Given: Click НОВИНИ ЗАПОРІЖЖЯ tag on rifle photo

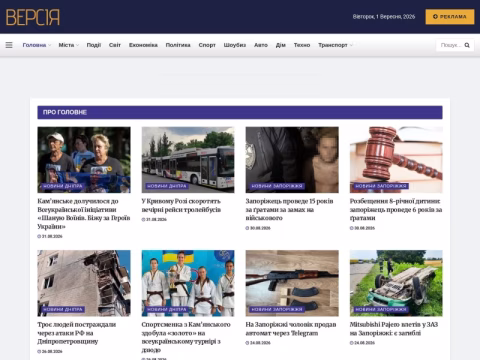Looking at the screenshot, I should tap(277, 309).
